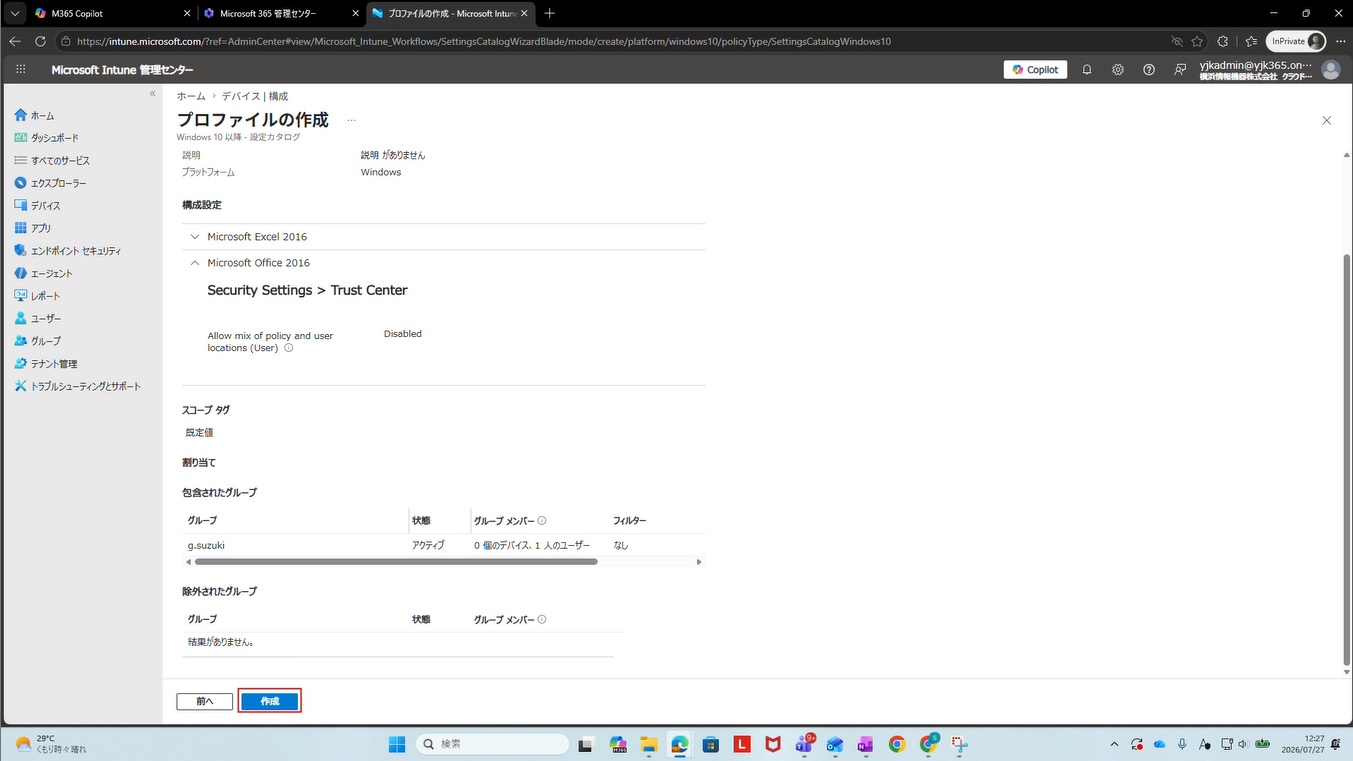Viewport: 1353px width, 761px height.
Task: Open the app launcher waffle menu
Action: (21, 70)
